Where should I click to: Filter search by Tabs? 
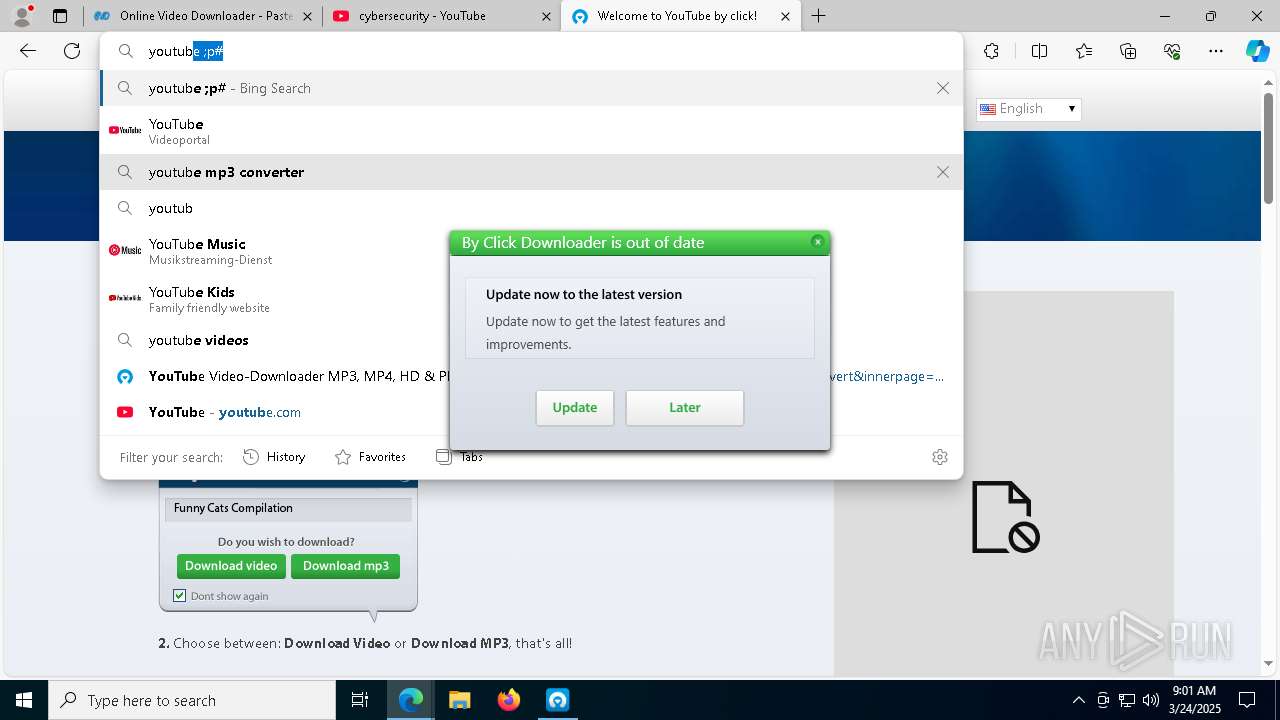(x=460, y=457)
